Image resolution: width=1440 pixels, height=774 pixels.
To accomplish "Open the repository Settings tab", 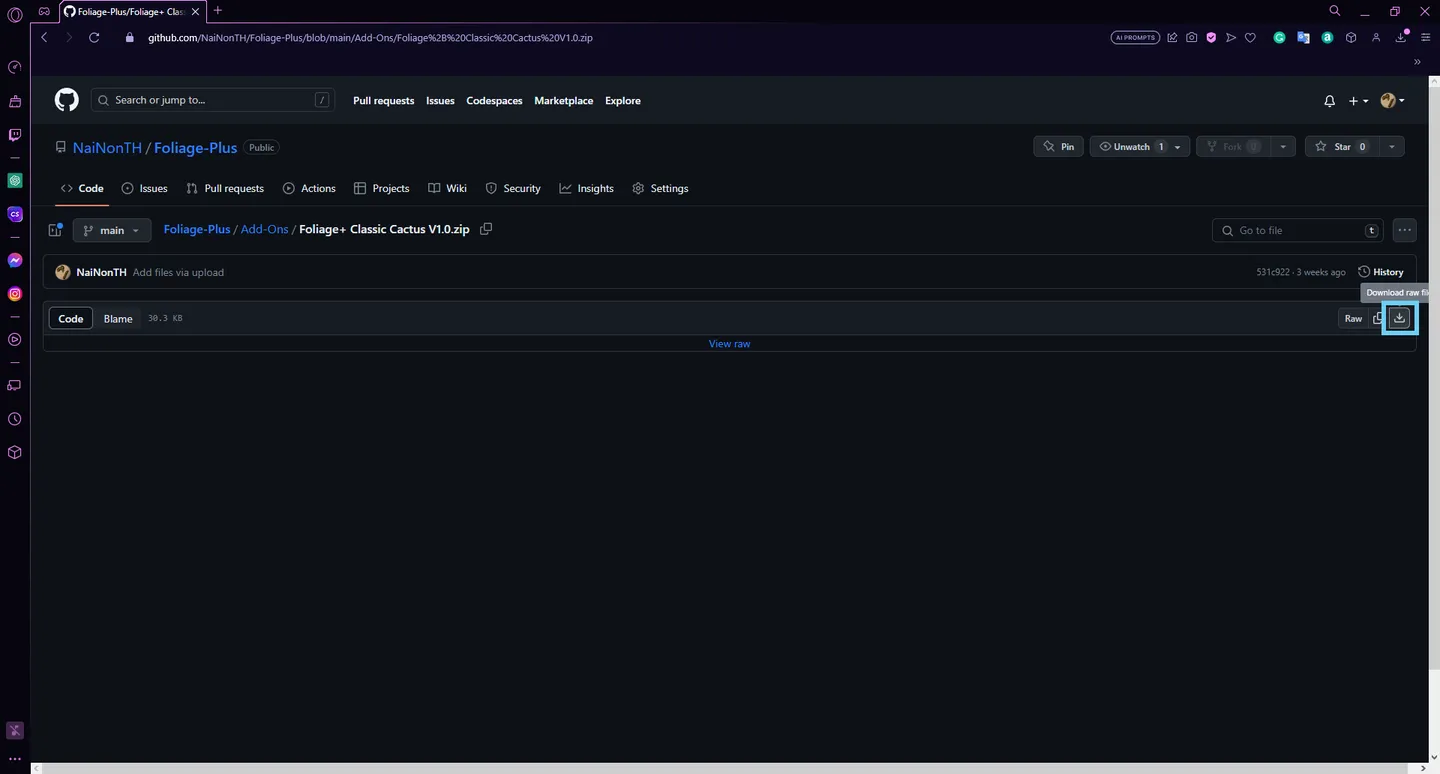I will (660, 188).
